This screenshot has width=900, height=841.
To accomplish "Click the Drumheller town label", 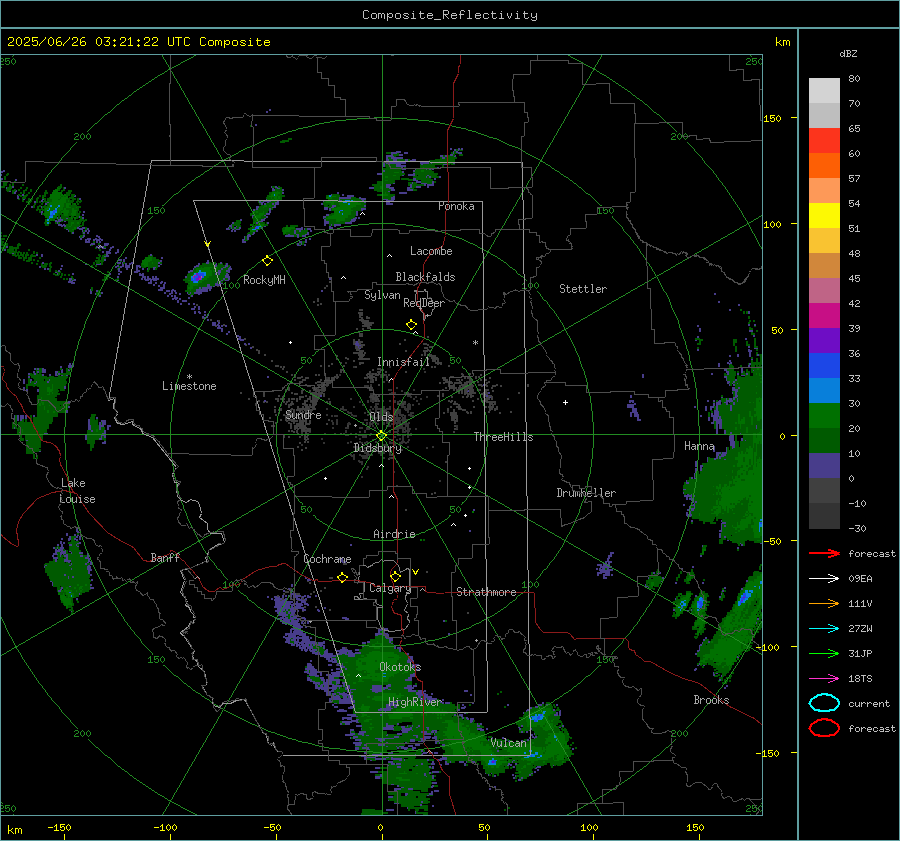I will click(x=586, y=493).
